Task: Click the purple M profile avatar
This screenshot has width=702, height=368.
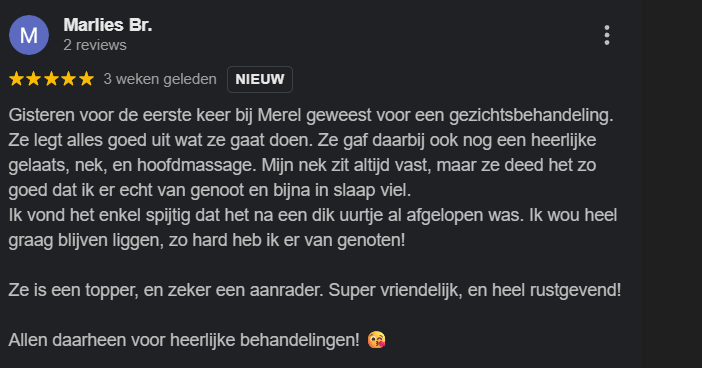Action: tap(29, 35)
